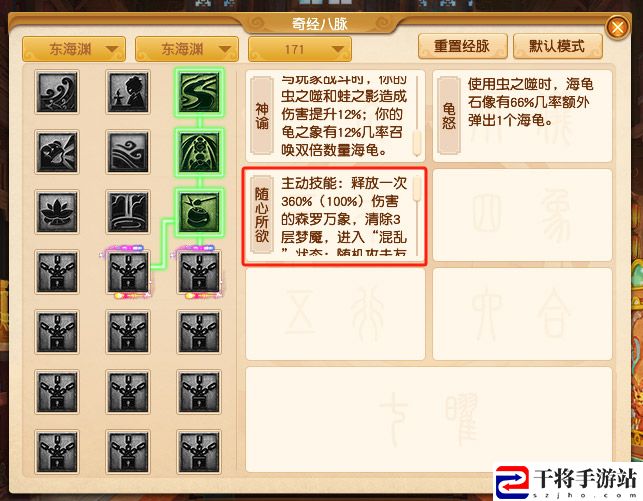Click the 重置经脉 button
This screenshot has width=643, height=501.
(463, 46)
